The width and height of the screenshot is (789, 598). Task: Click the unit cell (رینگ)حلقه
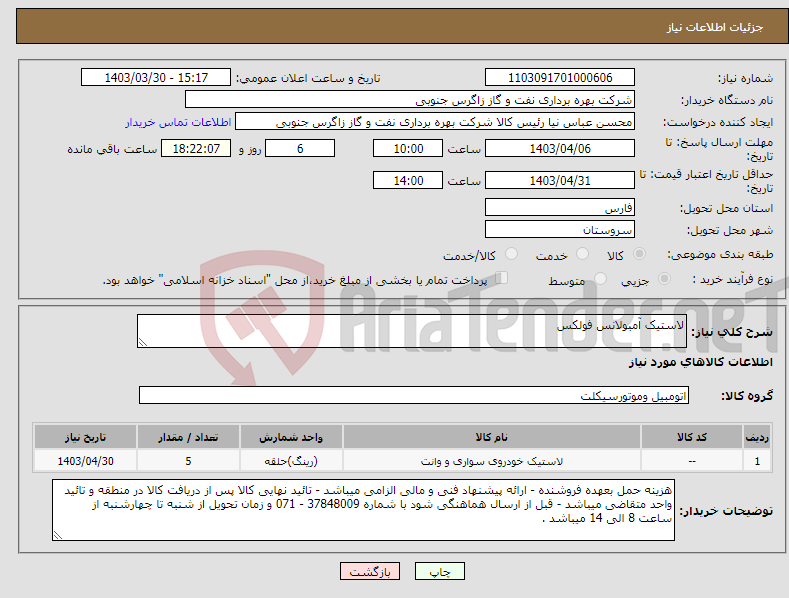click(291, 461)
